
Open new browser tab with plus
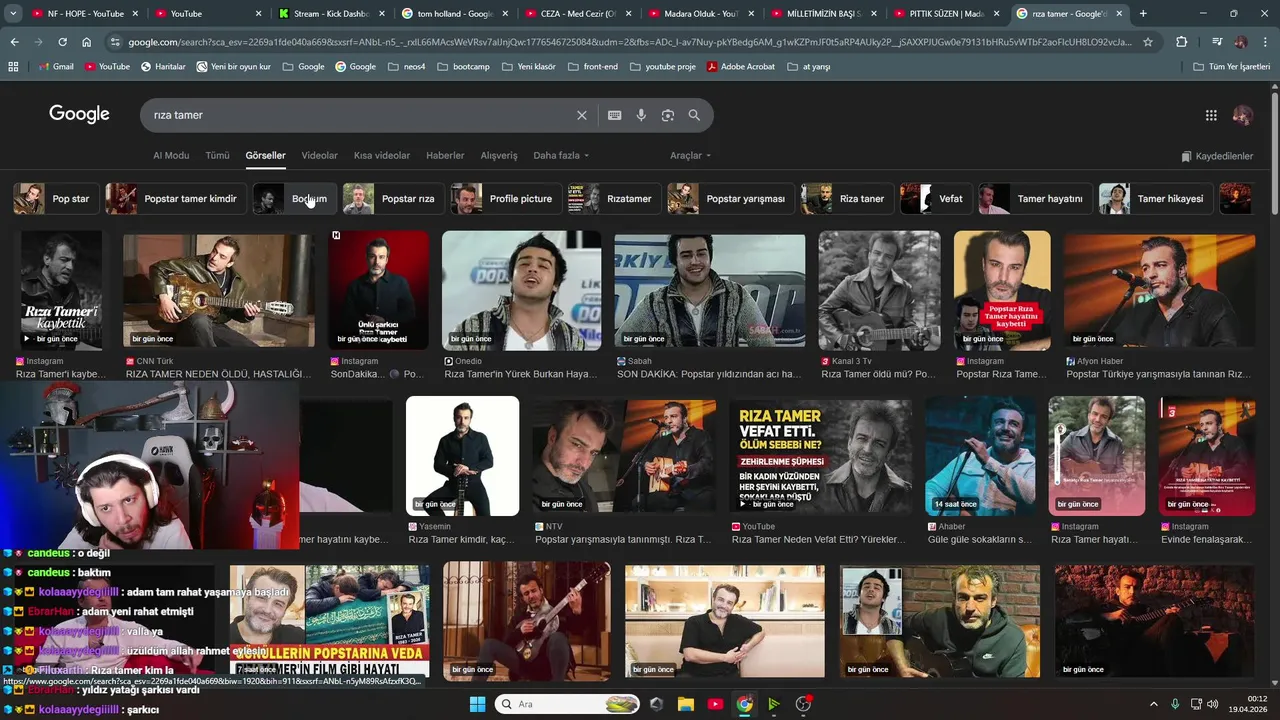[1143, 13]
